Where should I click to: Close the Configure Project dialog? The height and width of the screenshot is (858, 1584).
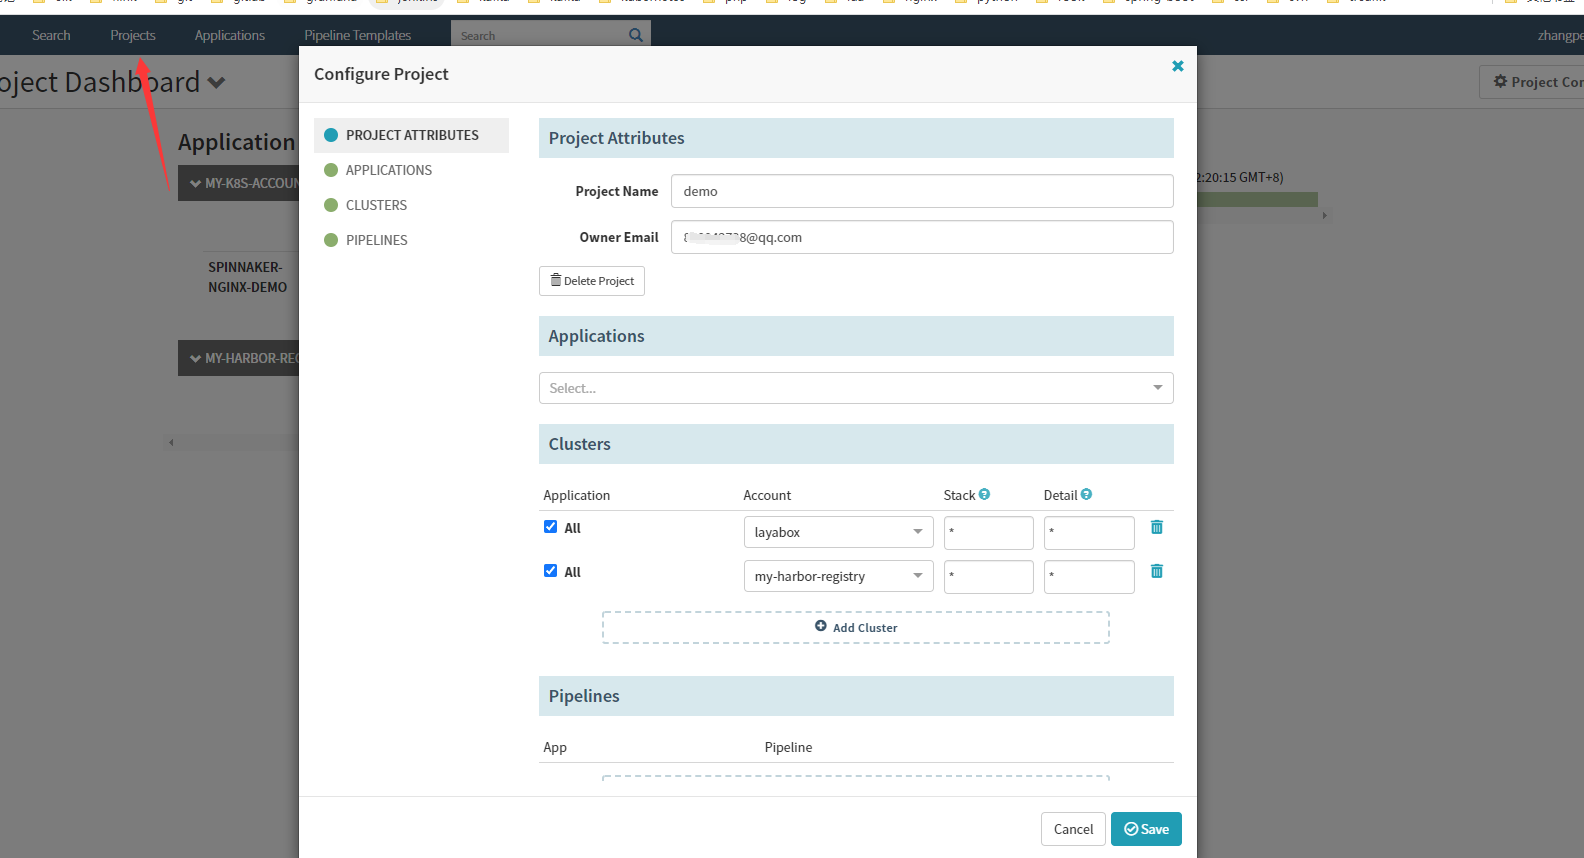point(1178,66)
